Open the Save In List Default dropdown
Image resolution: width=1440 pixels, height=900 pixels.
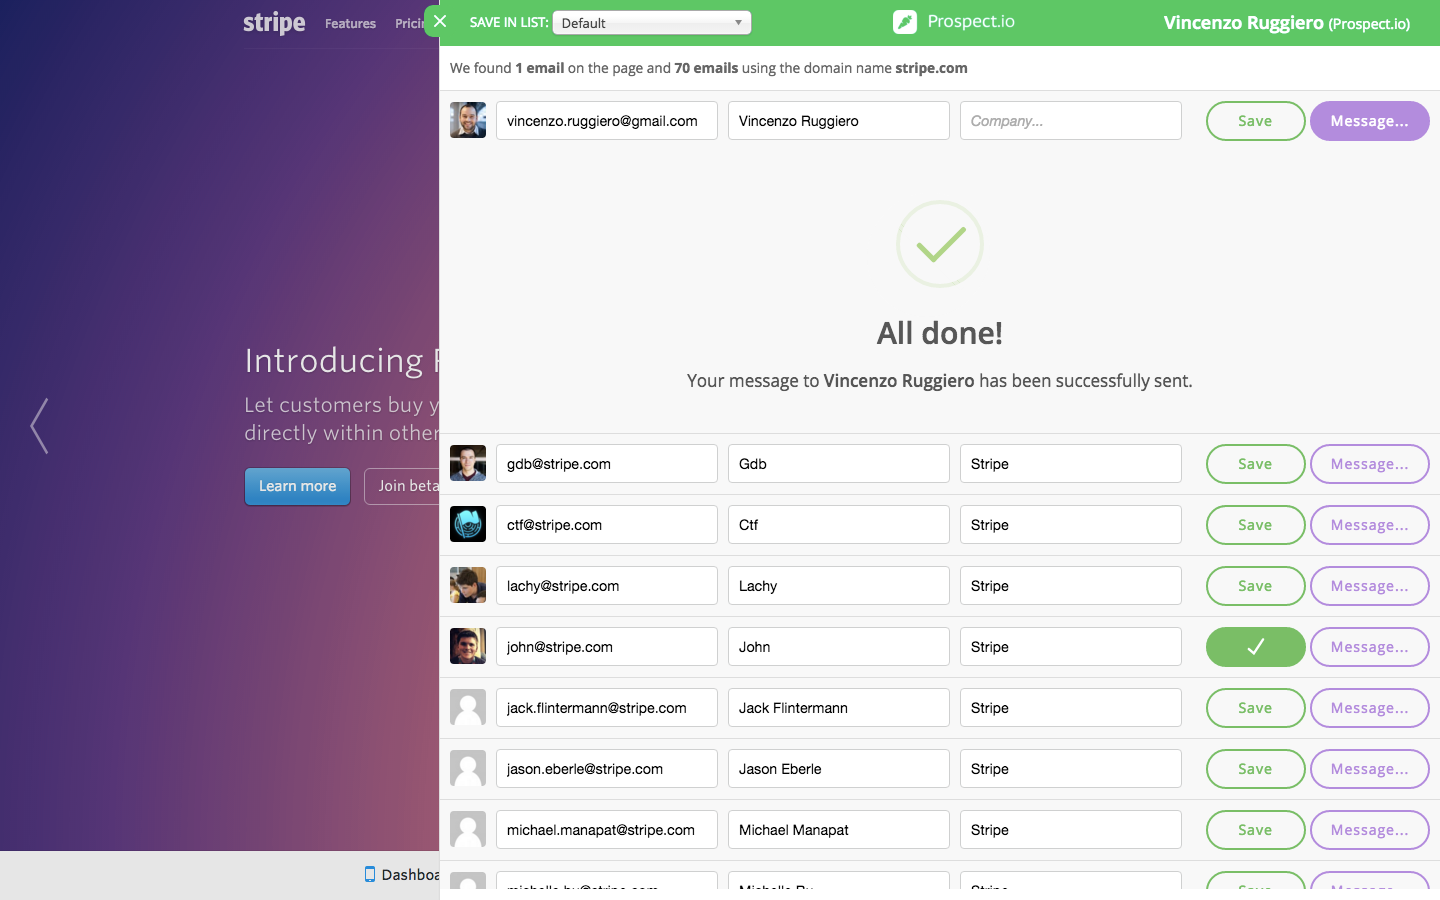coord(651,22)
